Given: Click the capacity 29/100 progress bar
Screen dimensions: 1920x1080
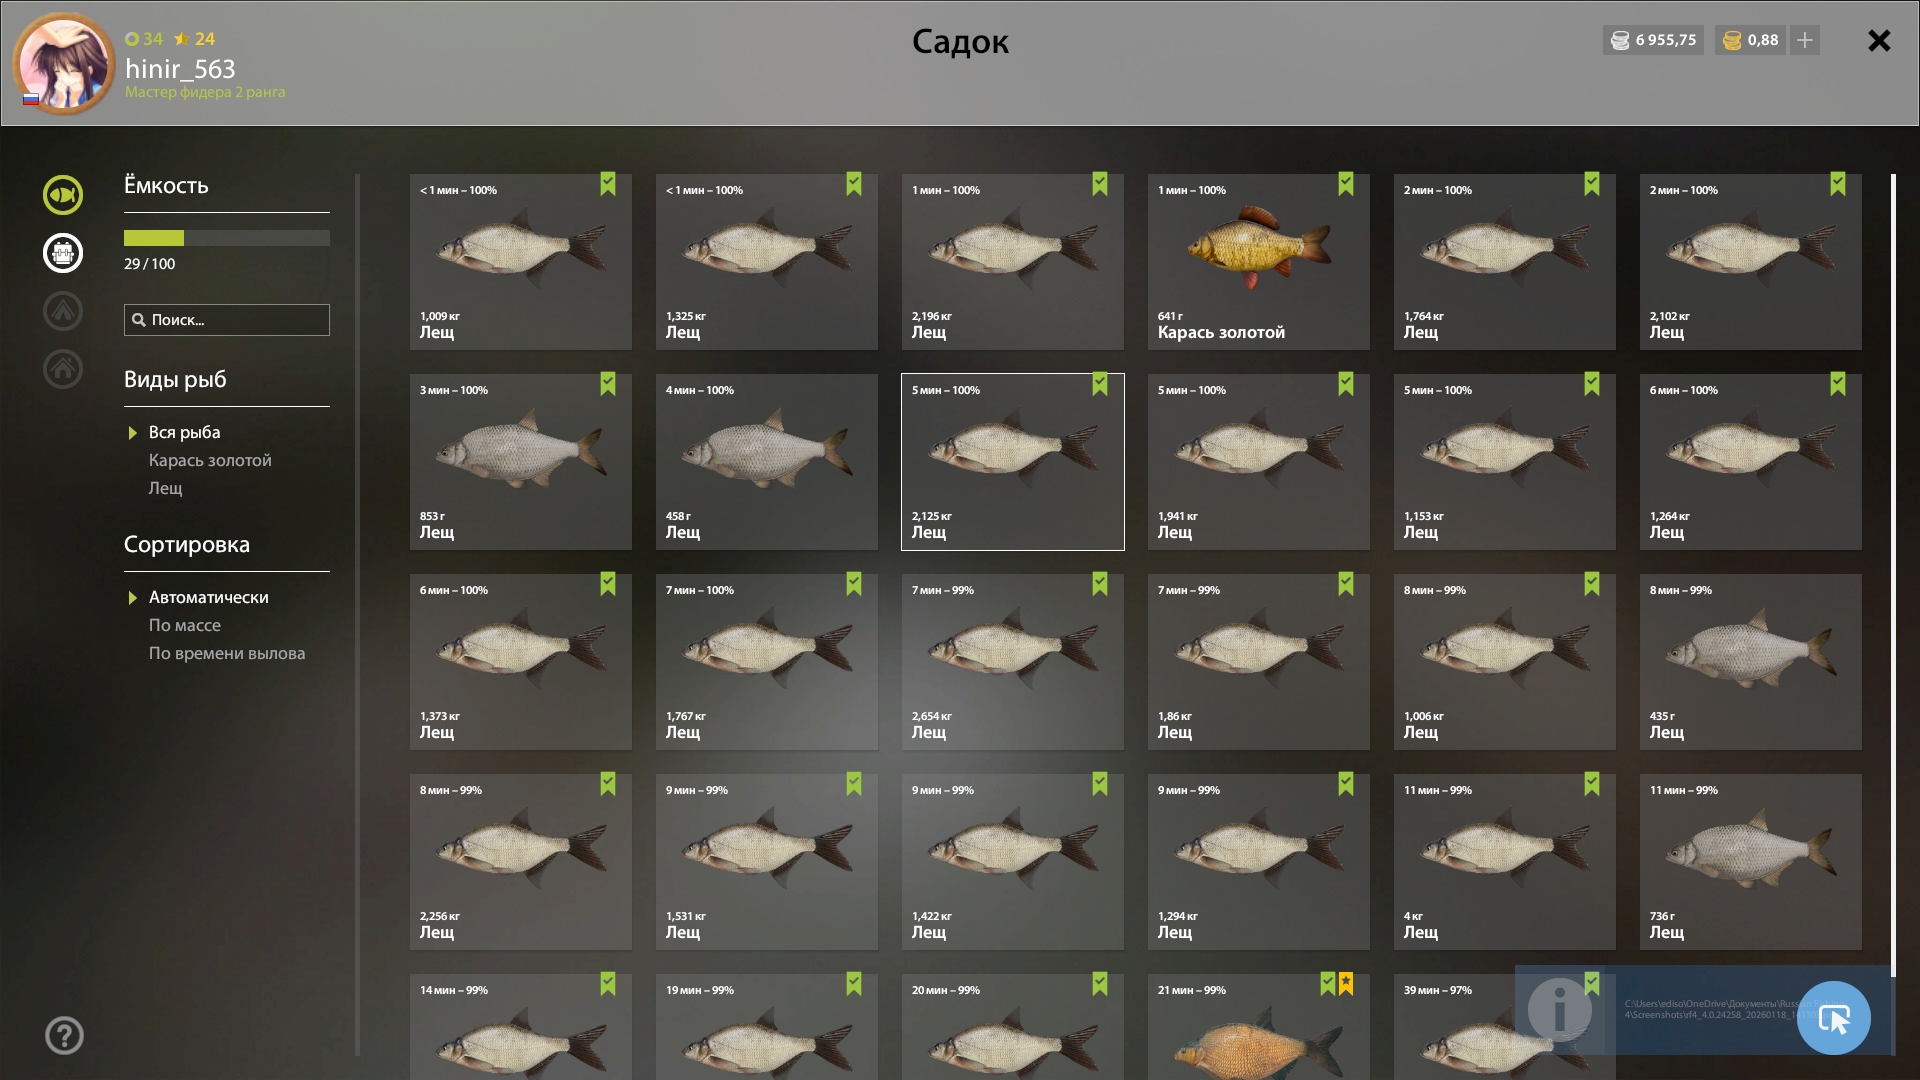Looking at the screenshot, I should pos(226,238).
